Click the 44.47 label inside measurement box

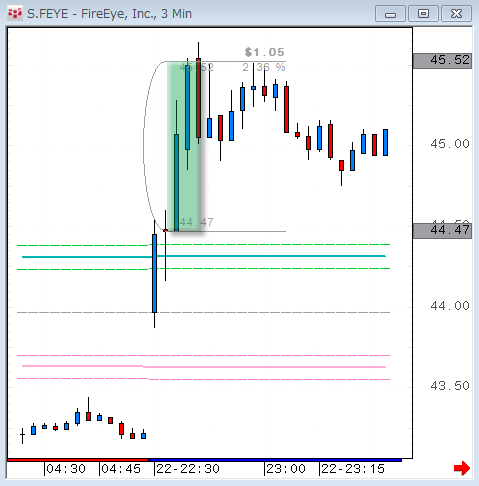pos(196,222)
